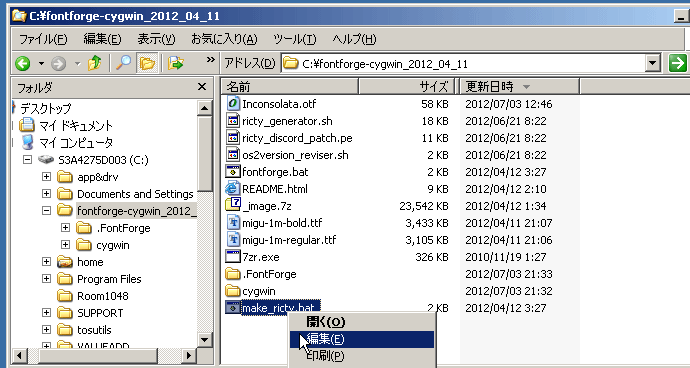Click the green Go arrow button
Image resolution: width=690 pixels, height=368 pixels.
[x=677, y=63]
